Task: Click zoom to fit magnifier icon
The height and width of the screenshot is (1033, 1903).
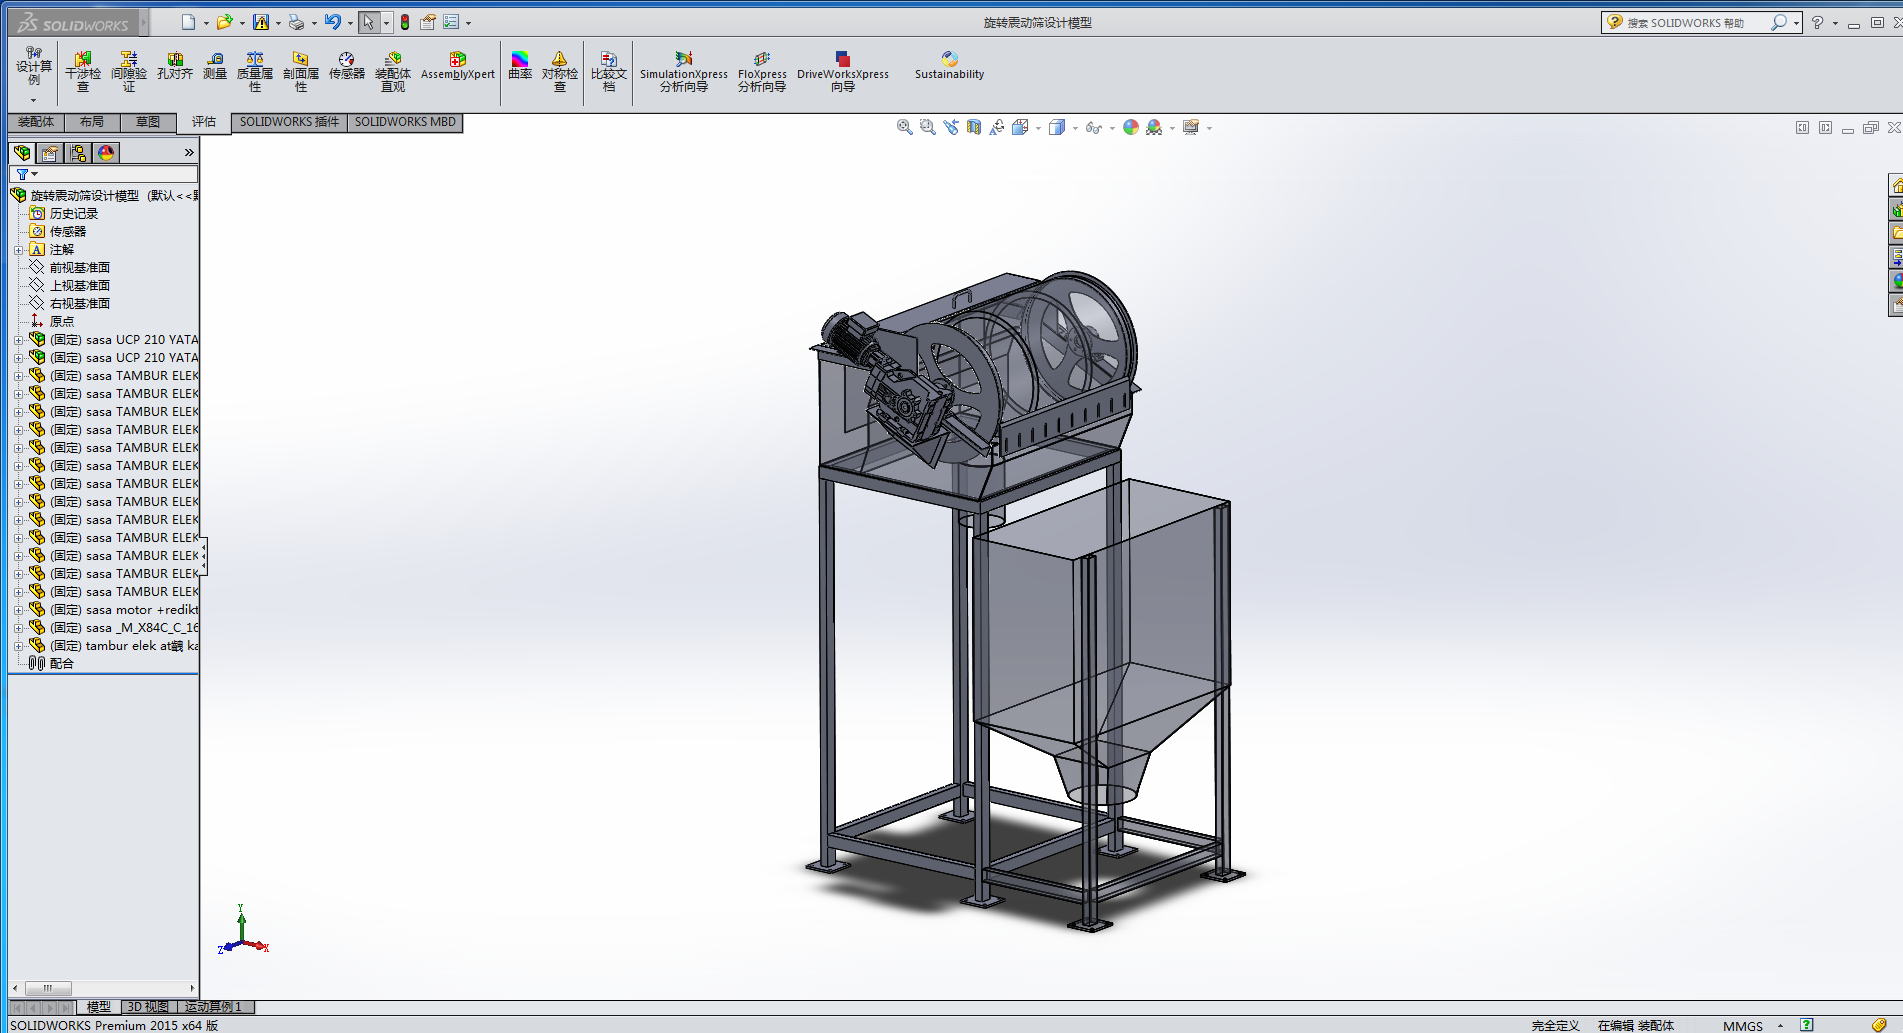Action: pyautogui.click(x=904, y=127)
